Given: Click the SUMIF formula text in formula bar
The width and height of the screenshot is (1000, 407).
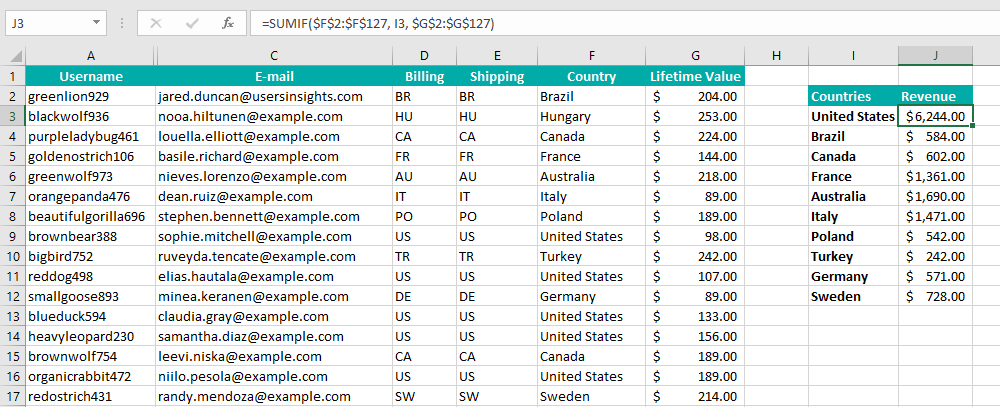Looking at the screenshot, I should click(x=378, y=24).
